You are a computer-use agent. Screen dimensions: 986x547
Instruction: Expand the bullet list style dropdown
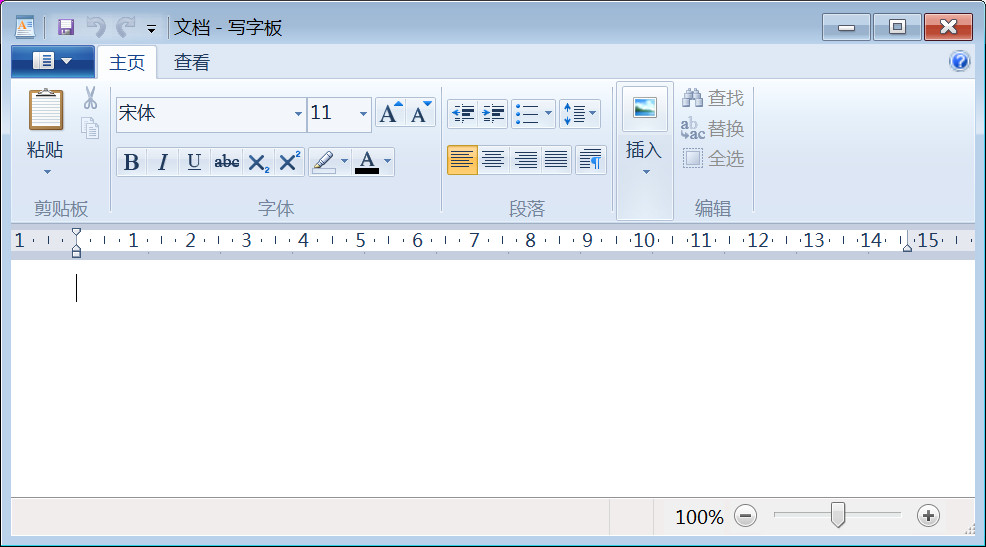pos(548,114)
